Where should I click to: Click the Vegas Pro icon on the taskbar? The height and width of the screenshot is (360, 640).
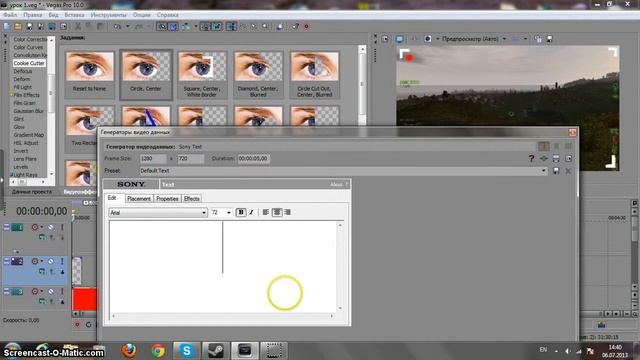[245, 350]
